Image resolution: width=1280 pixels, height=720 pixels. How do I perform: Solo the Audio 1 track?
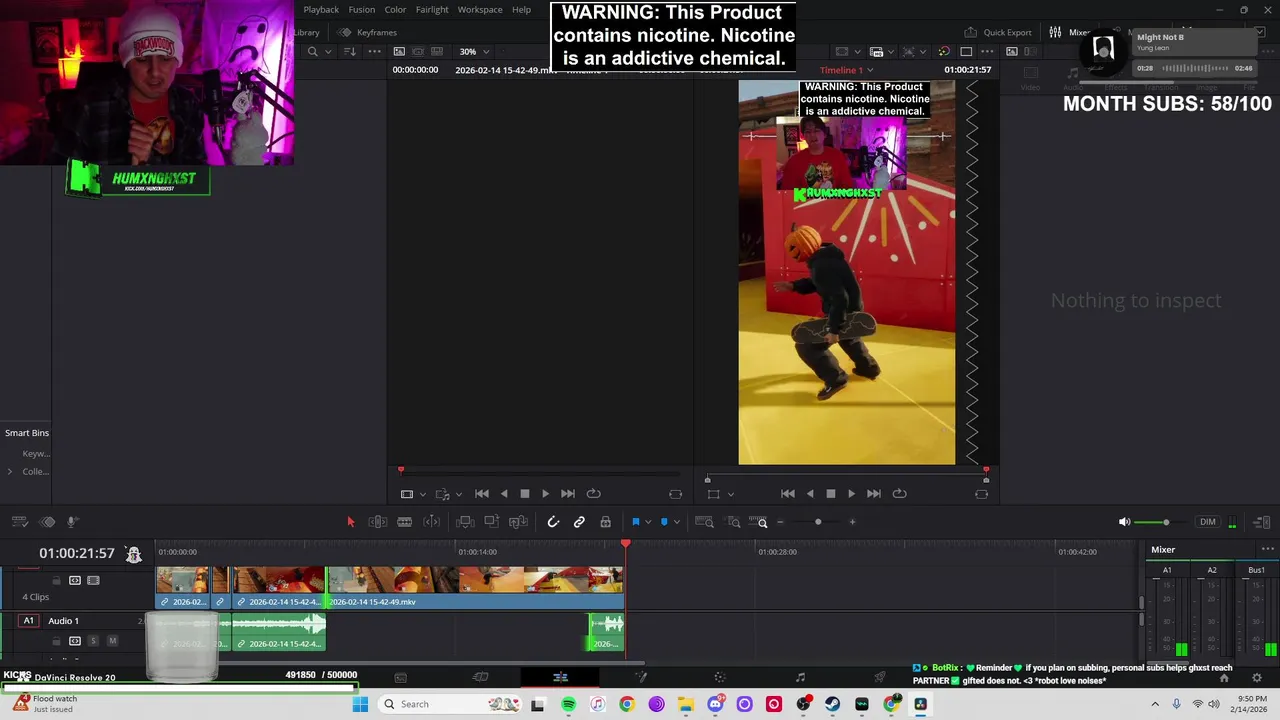(93, 641)
